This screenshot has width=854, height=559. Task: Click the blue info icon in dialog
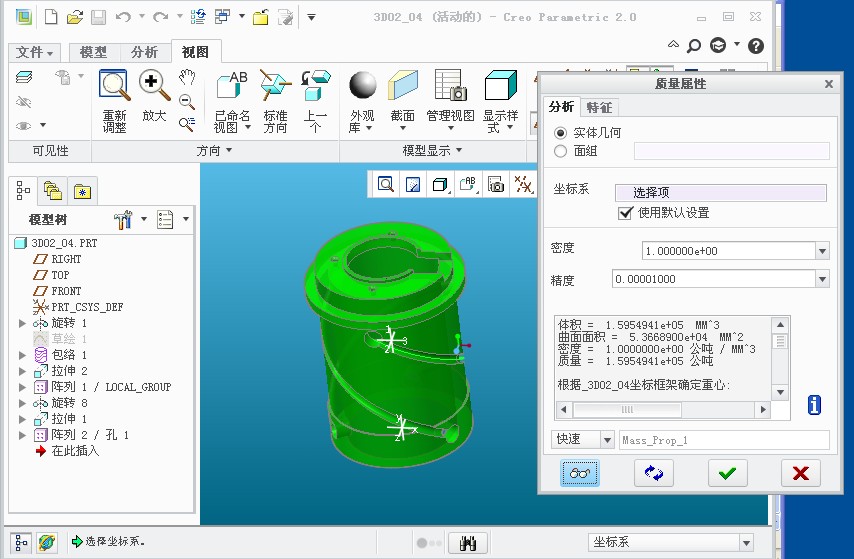click(x=814, y=405)
